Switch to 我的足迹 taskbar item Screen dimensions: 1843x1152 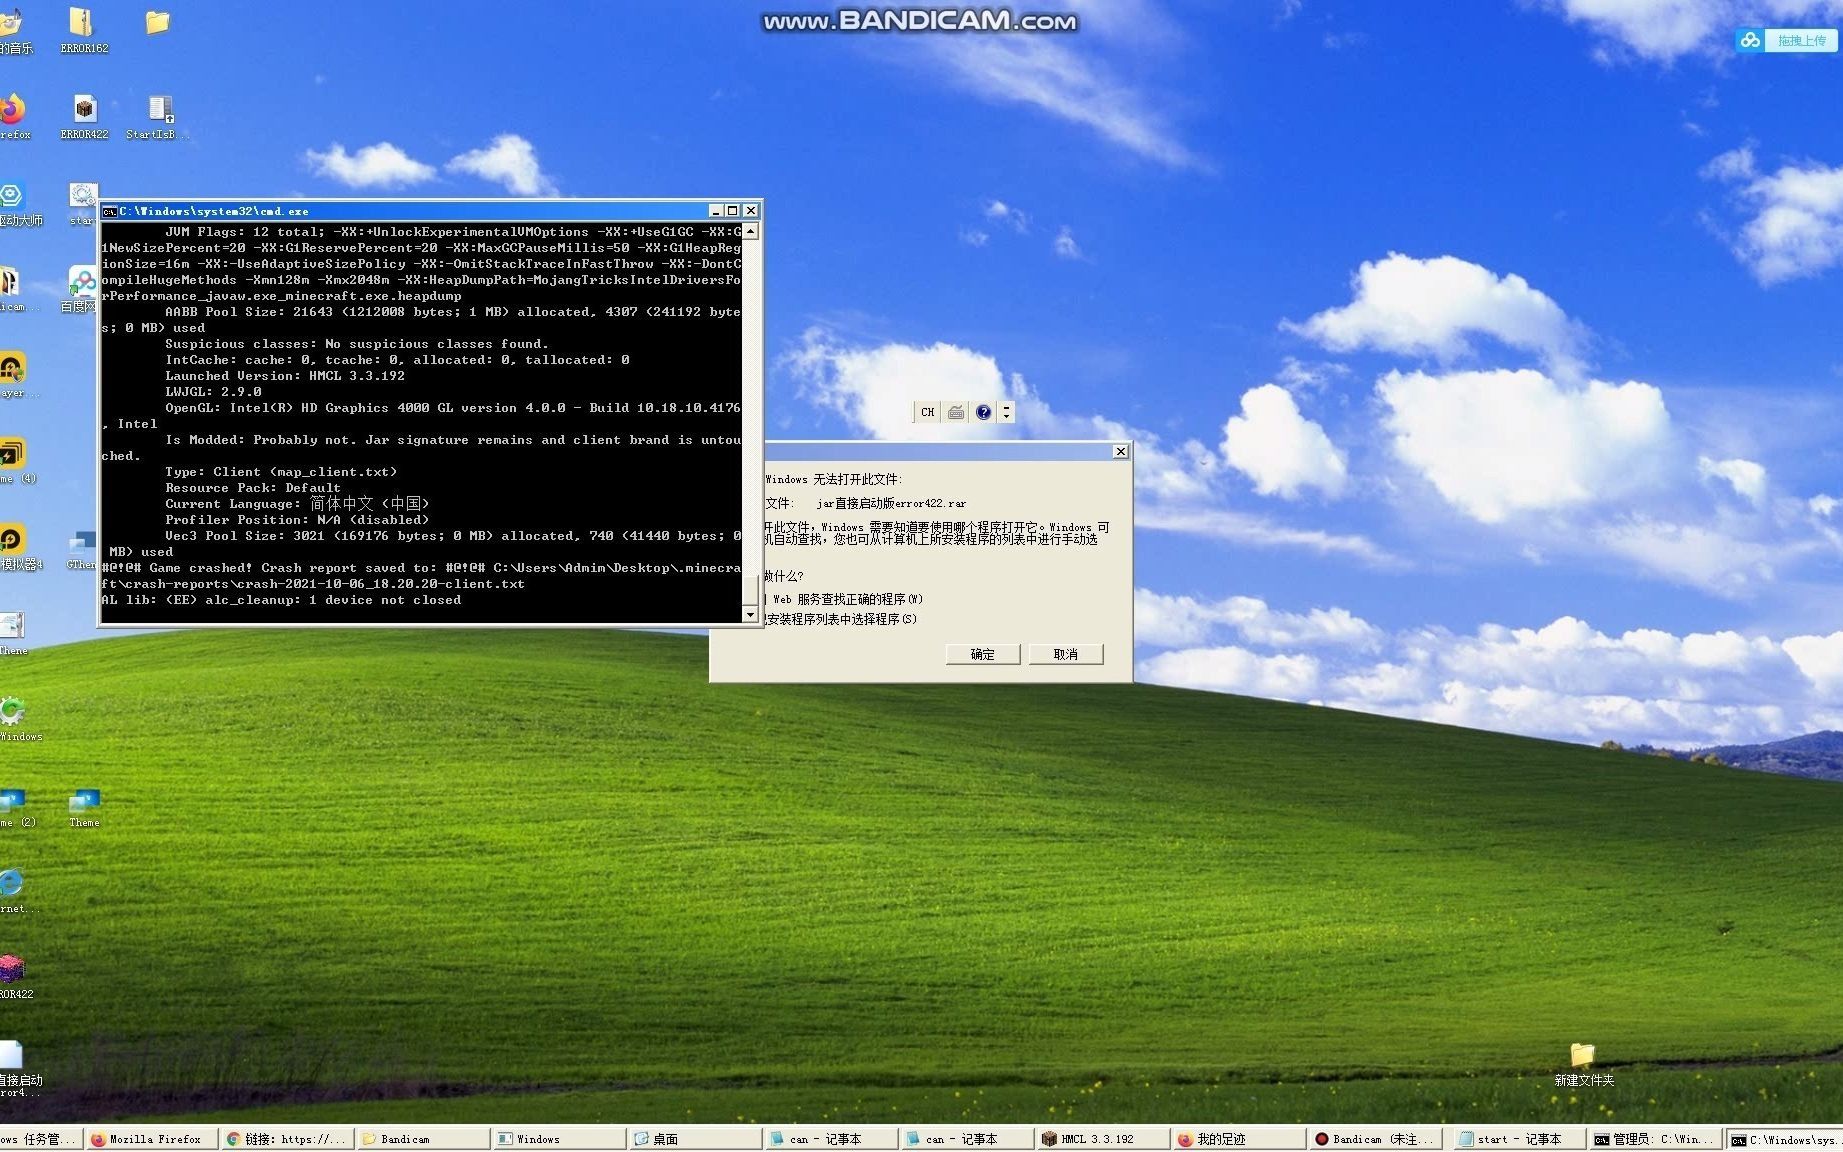coord(1239,1139)
